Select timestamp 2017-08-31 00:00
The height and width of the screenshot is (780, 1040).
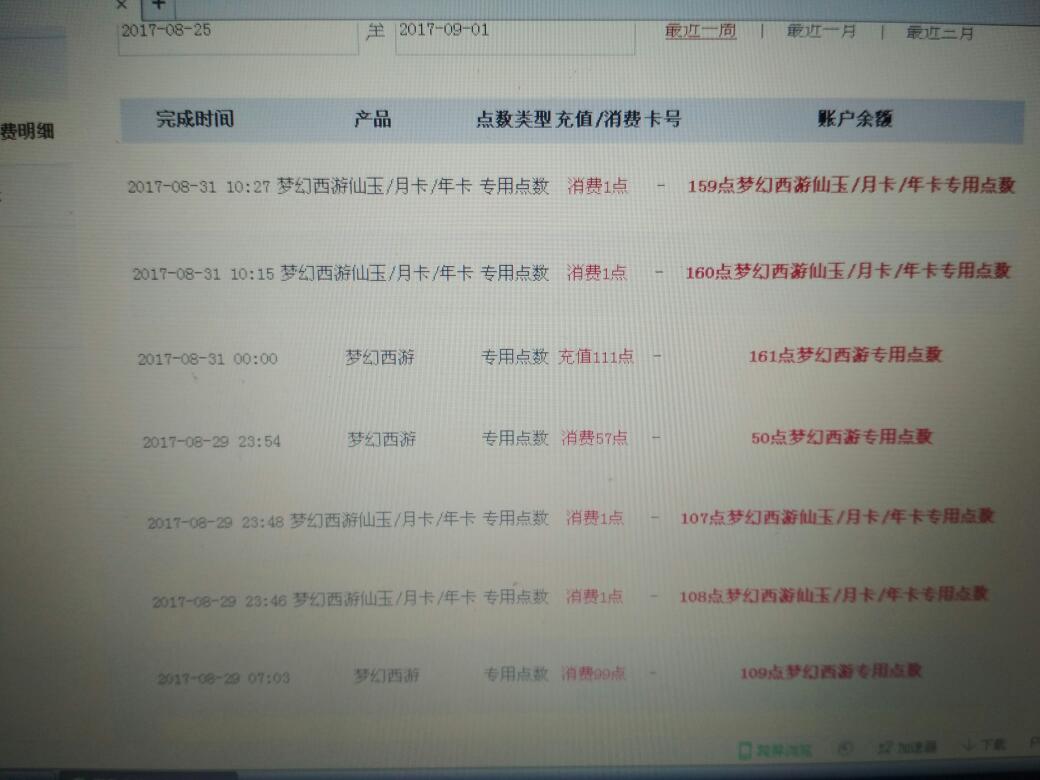click(208, 359)
